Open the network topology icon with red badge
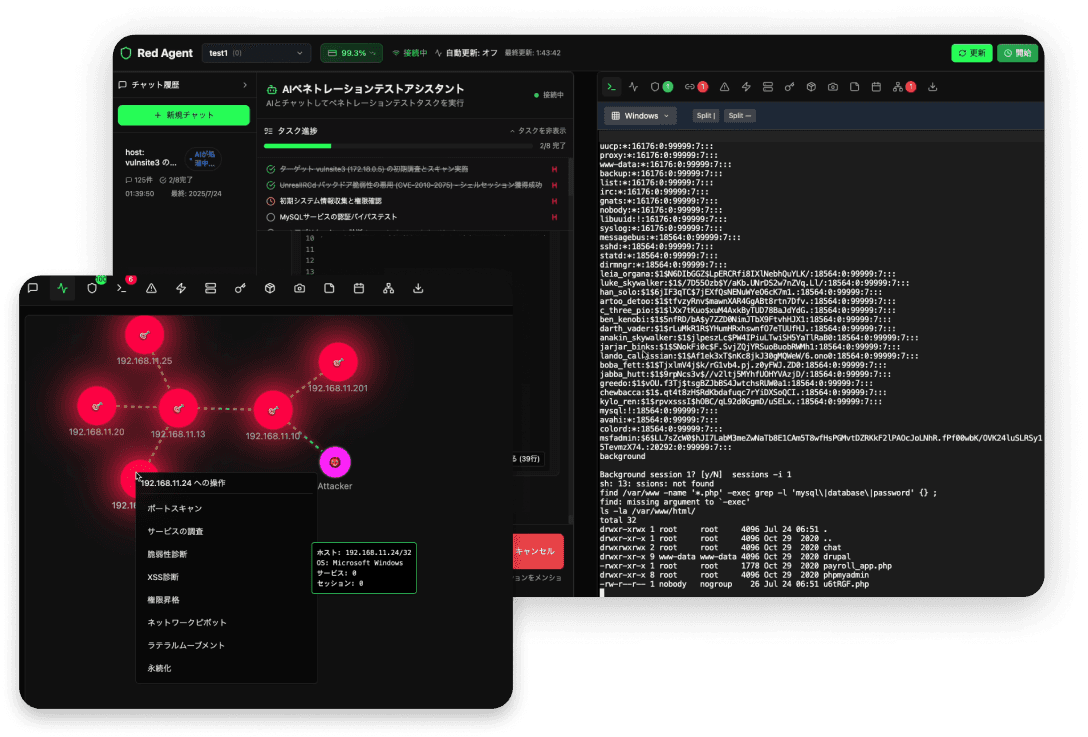The width and height of the screenshot is (1088, 737). pyautogui.click(x=898, y=87)
